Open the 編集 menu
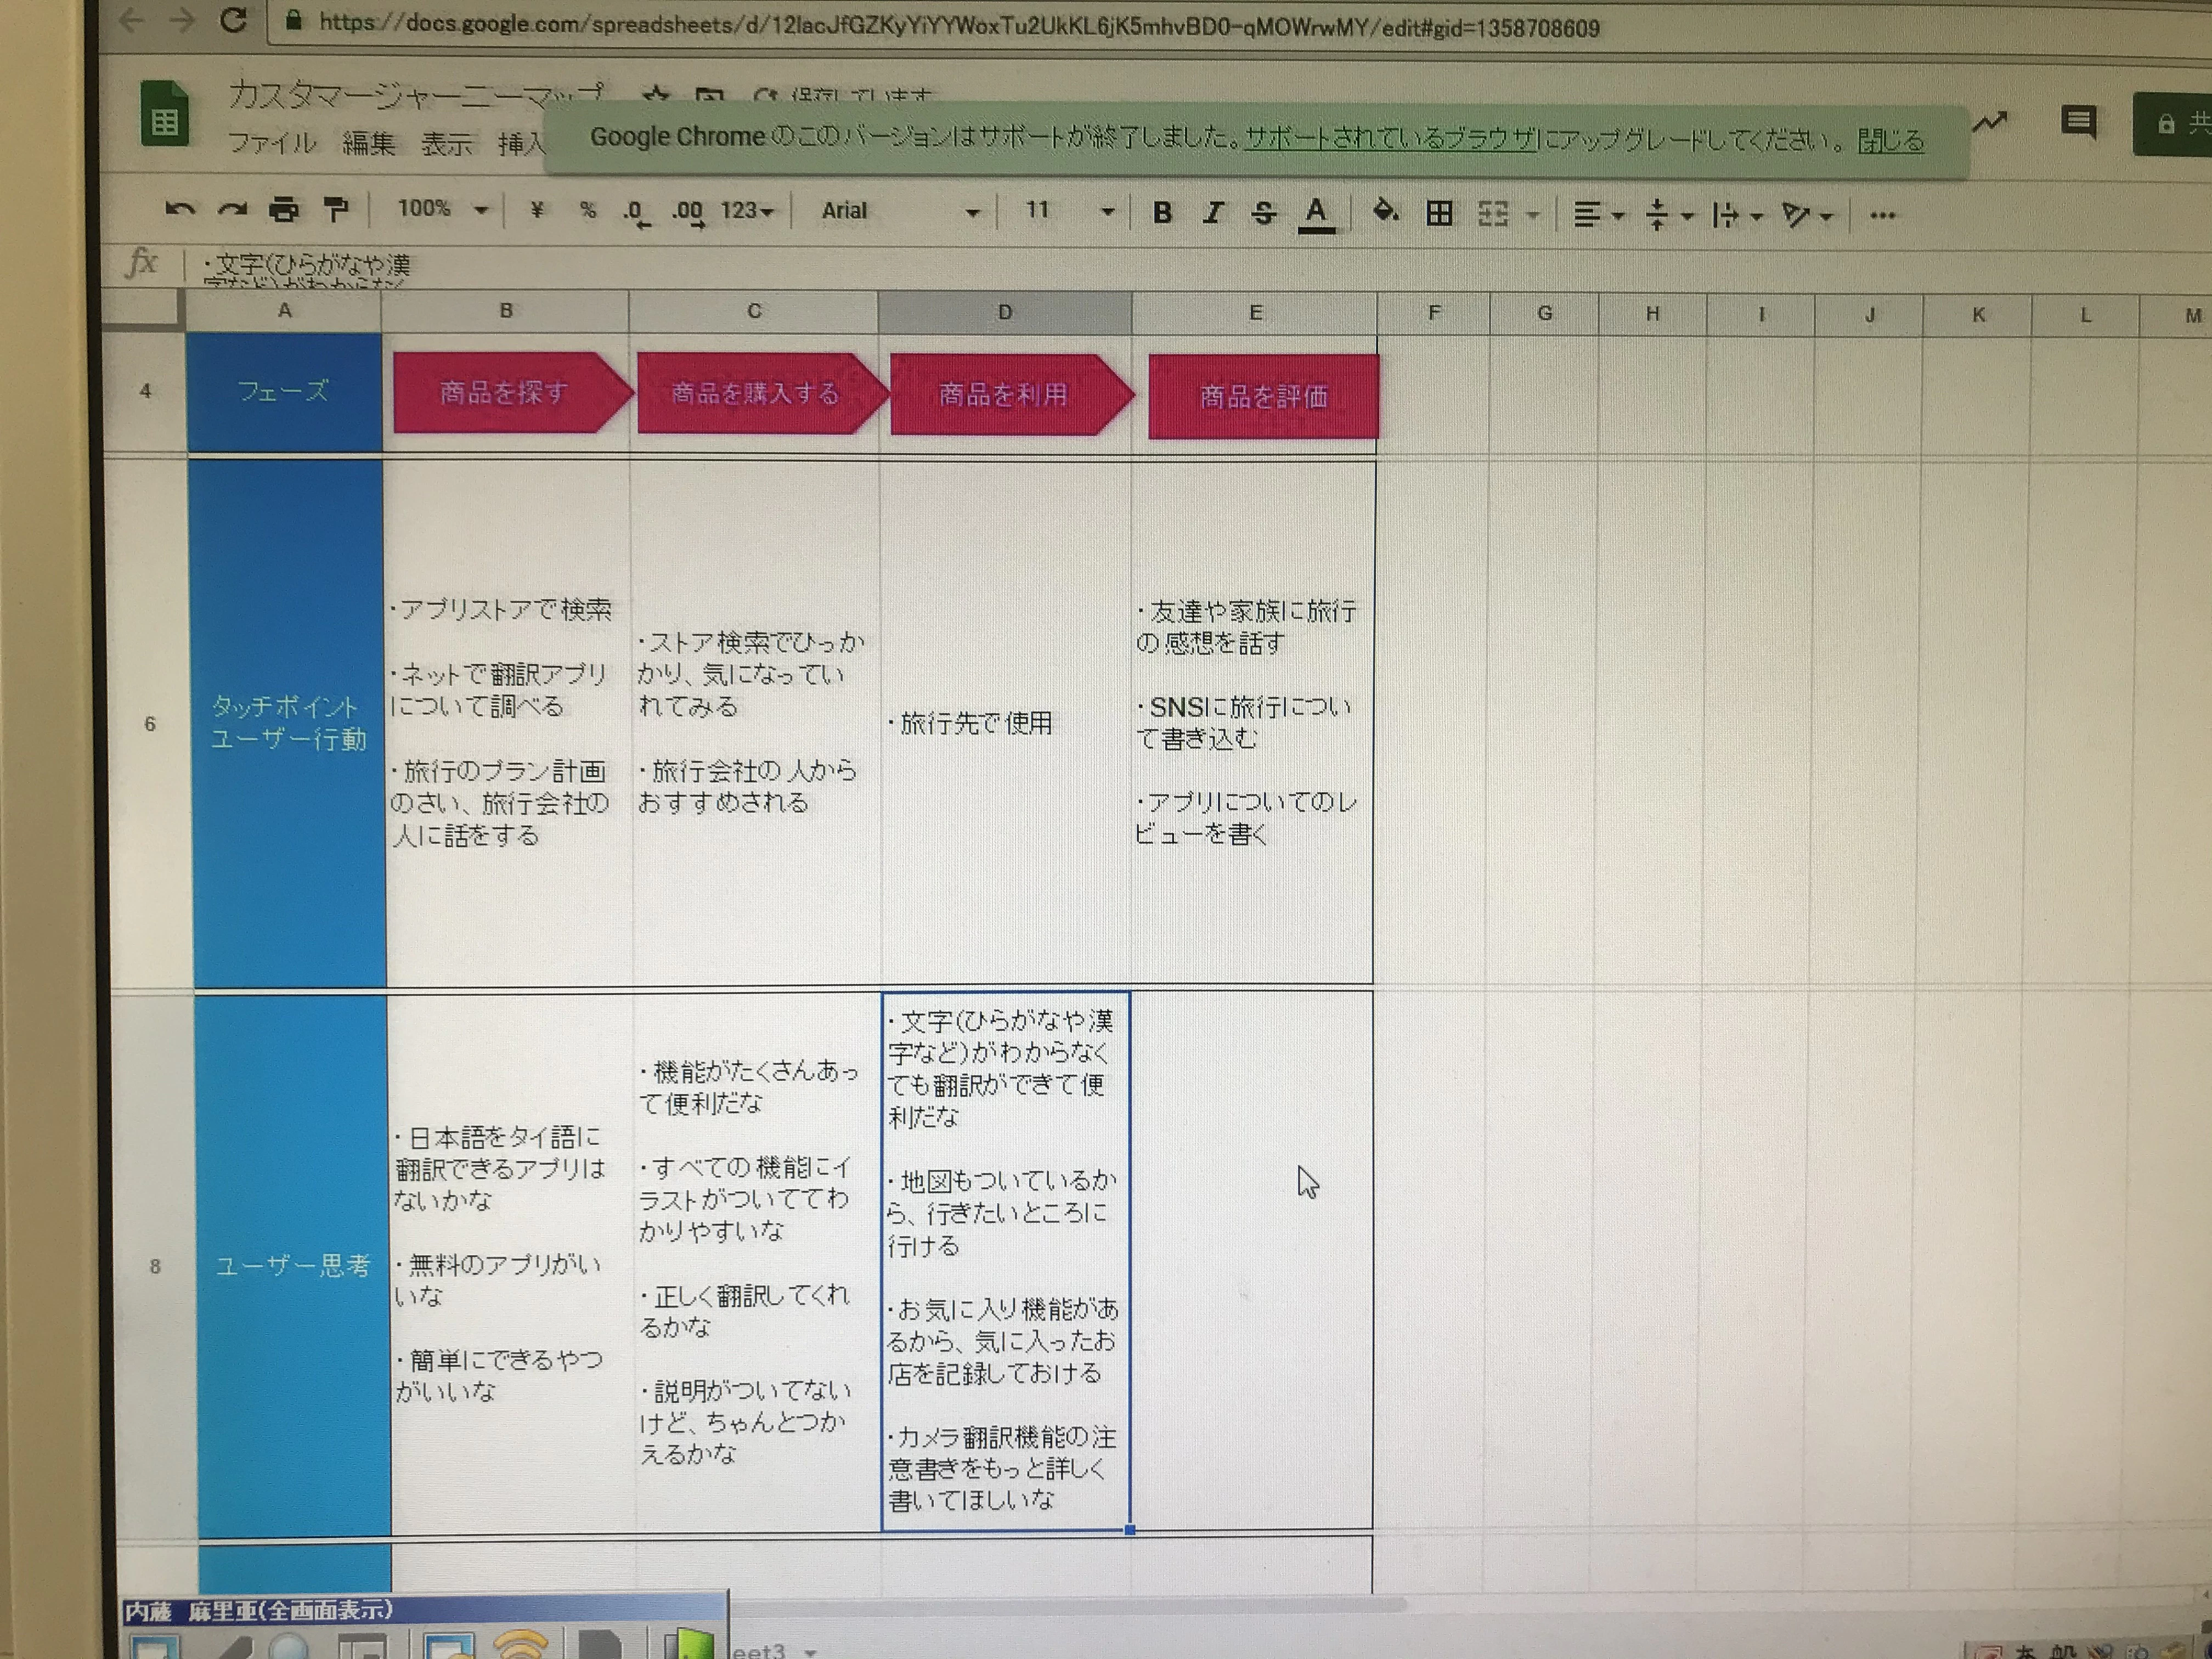 coord(368,144)
